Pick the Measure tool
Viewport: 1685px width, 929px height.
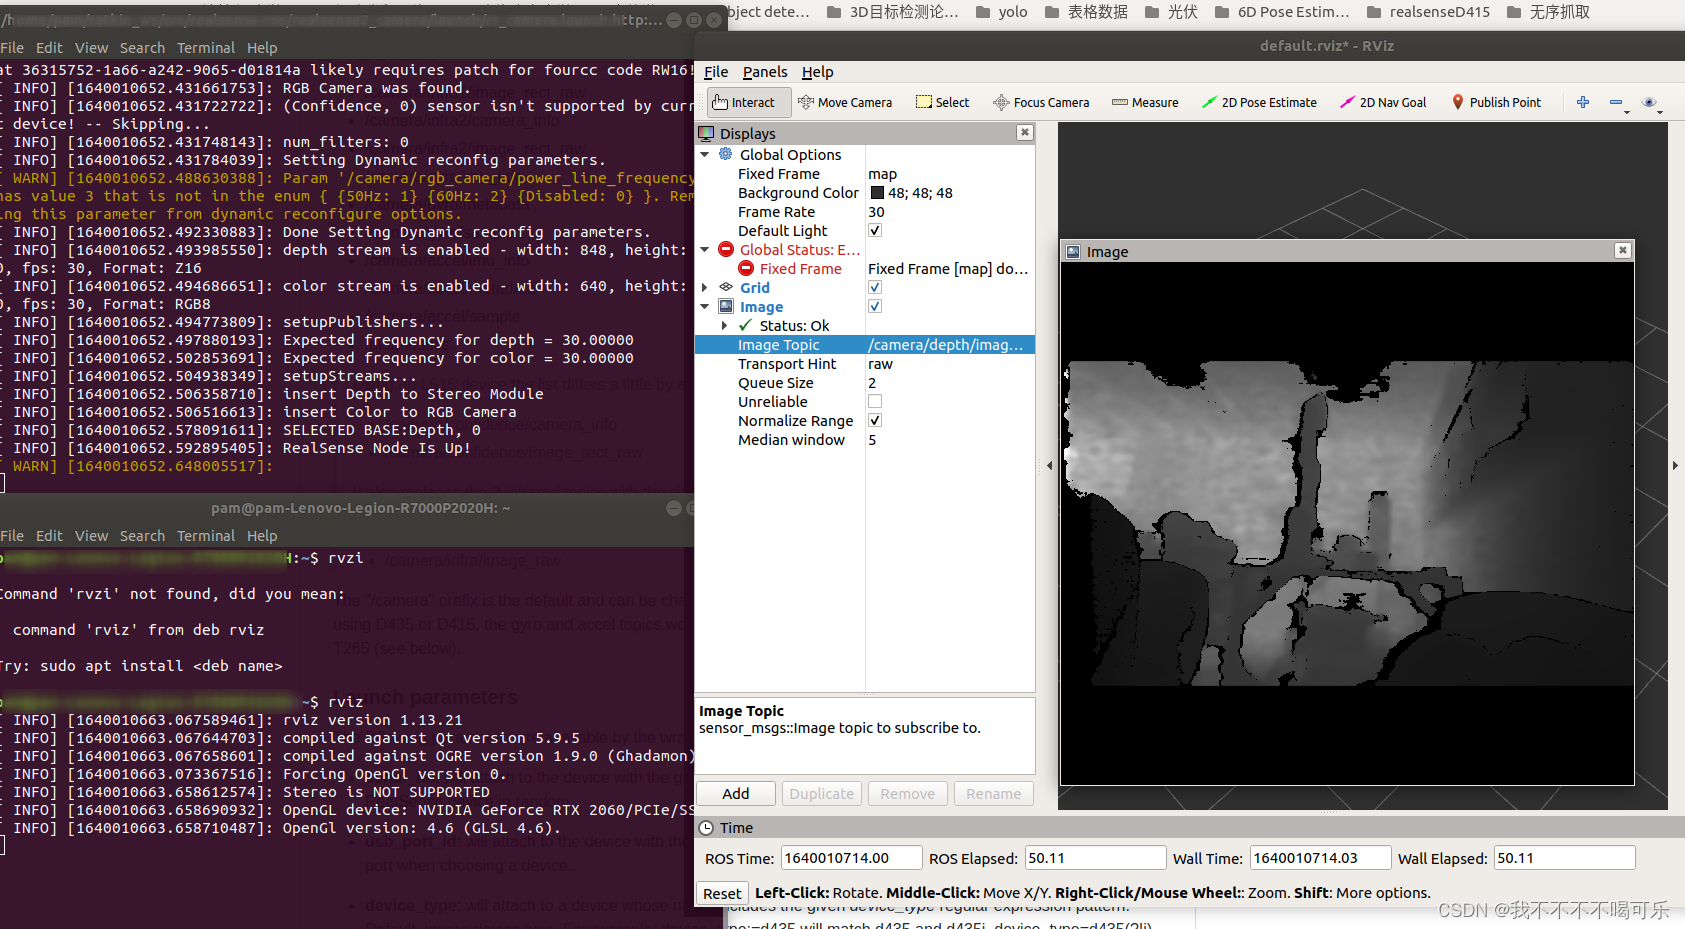coord(1145,102)
